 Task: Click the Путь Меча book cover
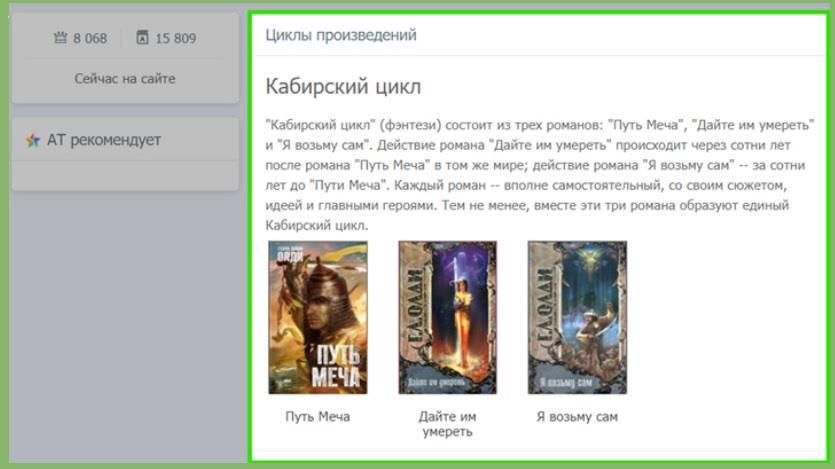317,317
